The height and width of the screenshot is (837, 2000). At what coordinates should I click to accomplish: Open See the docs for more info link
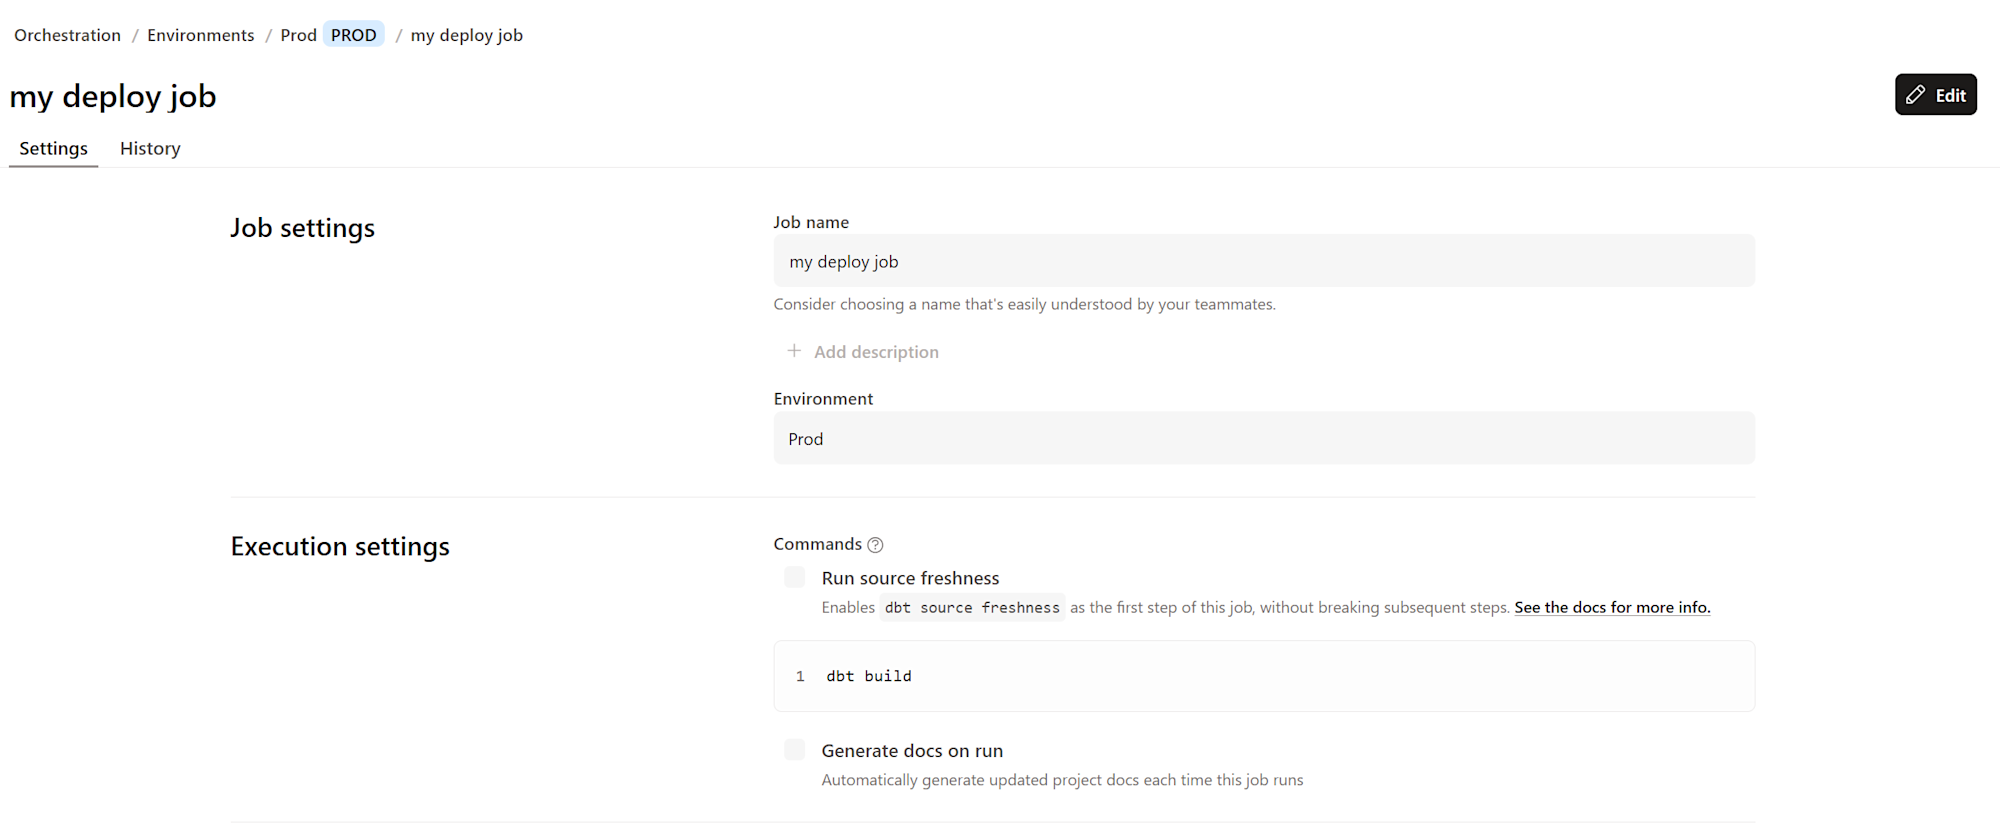(x=1612, y=607)
